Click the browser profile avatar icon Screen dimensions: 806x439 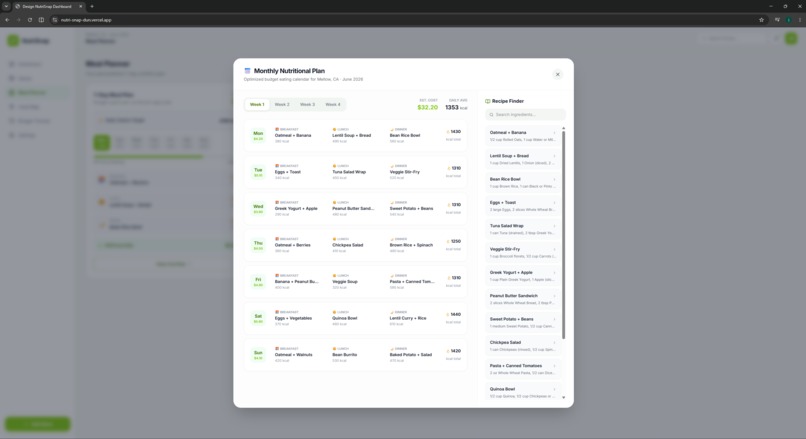pos(789,20)
